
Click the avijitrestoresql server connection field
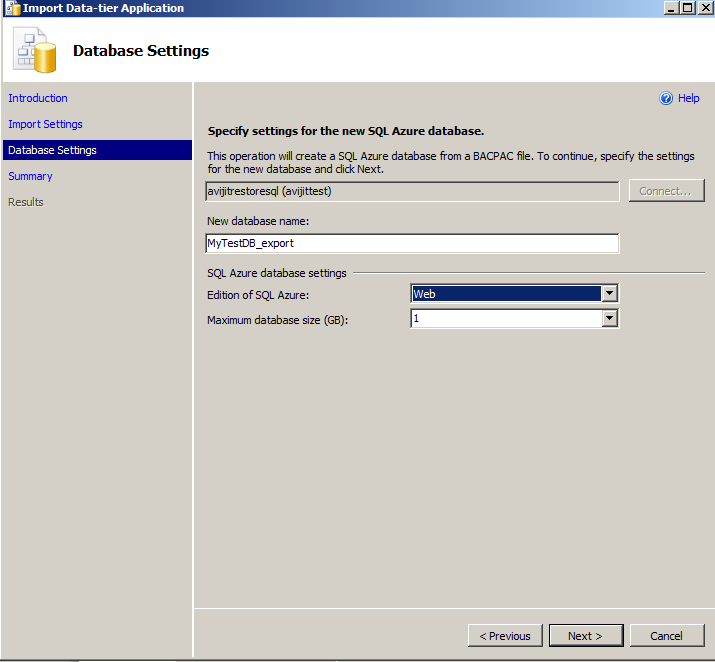pos(412,191)
